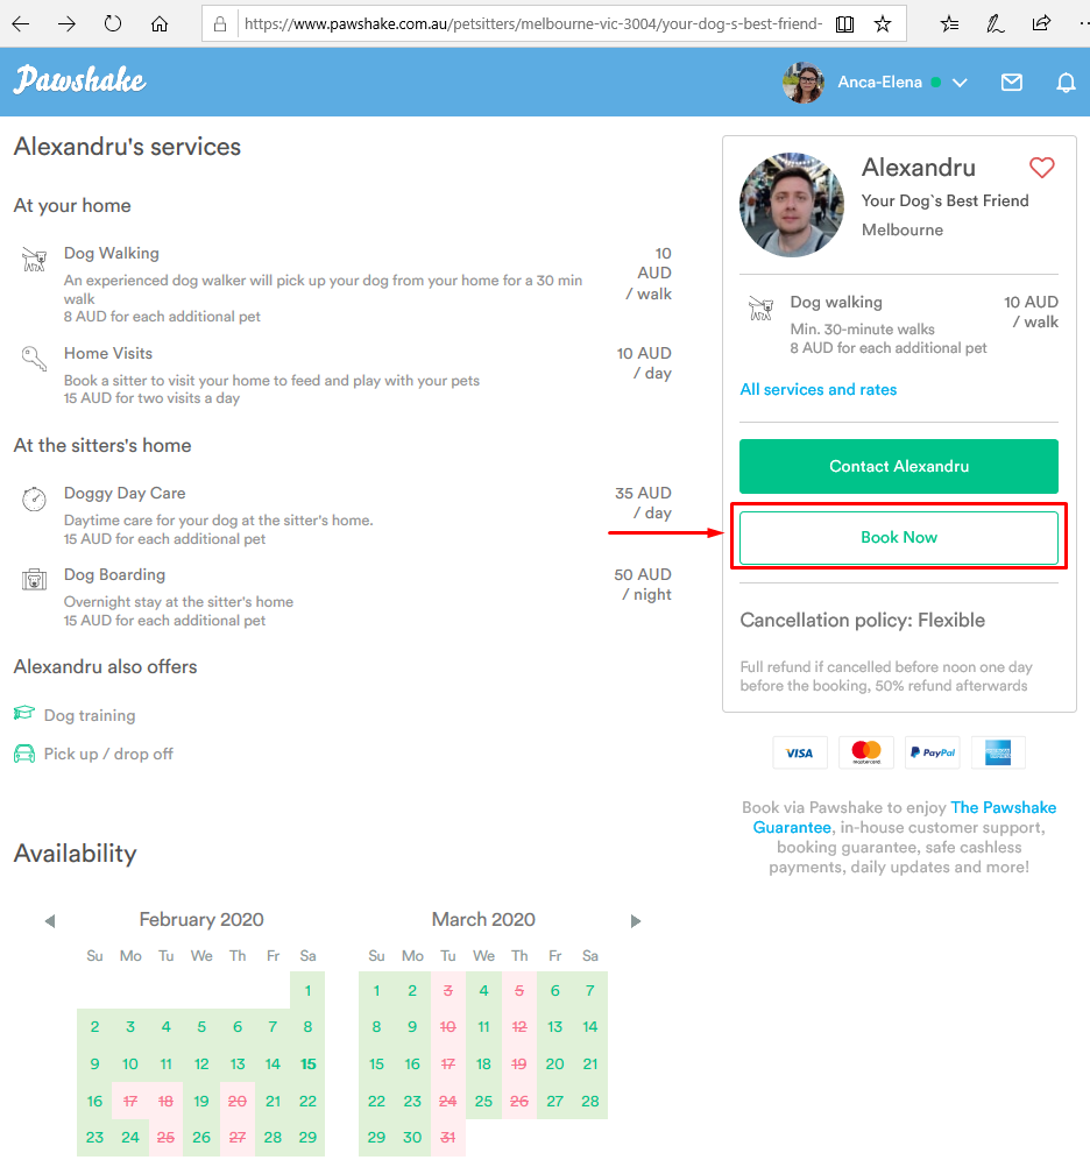
Task: Show next month in availability calendar
Action: tap(635, 921)
